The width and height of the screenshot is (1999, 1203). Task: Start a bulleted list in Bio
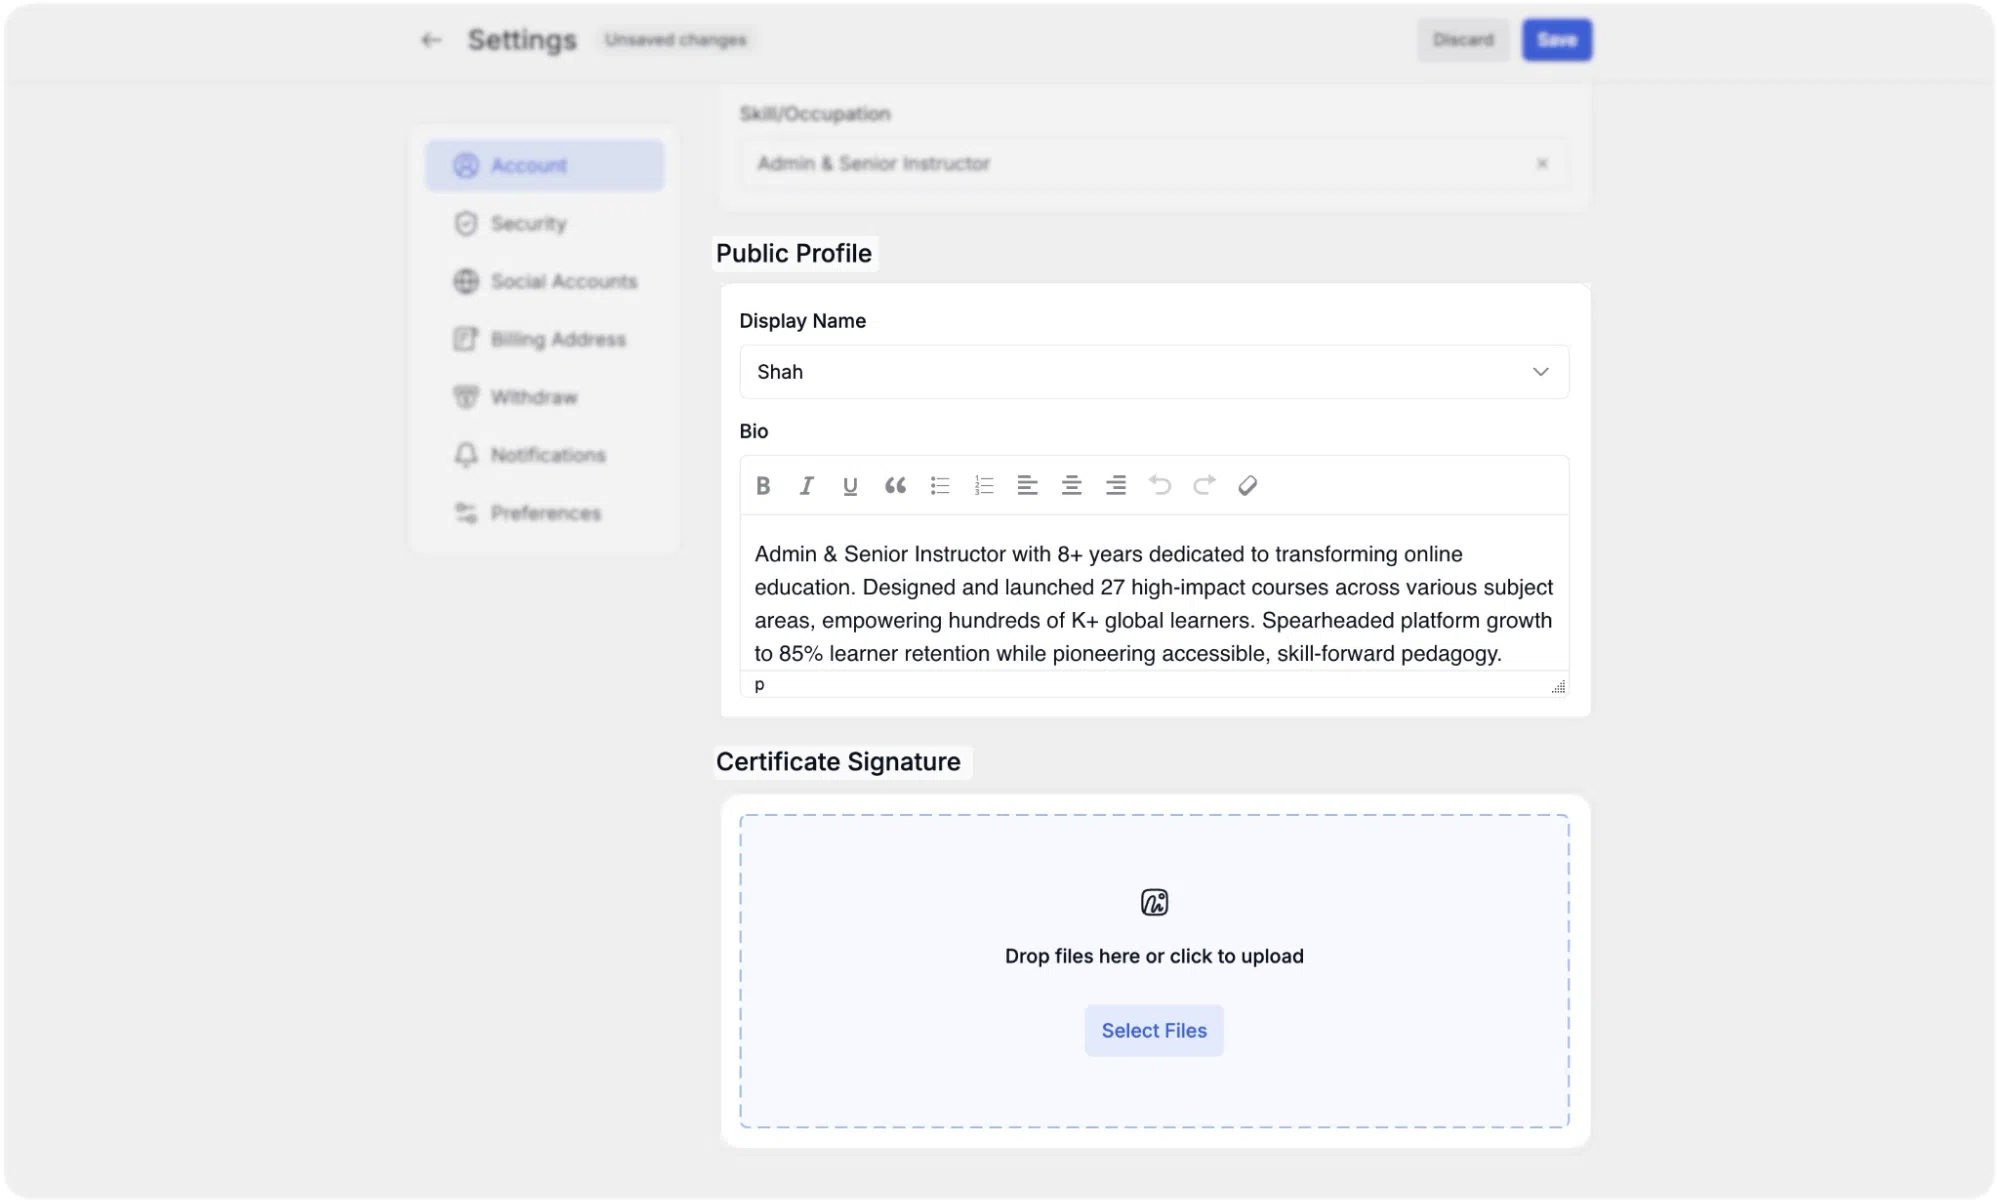click(940, 486)
